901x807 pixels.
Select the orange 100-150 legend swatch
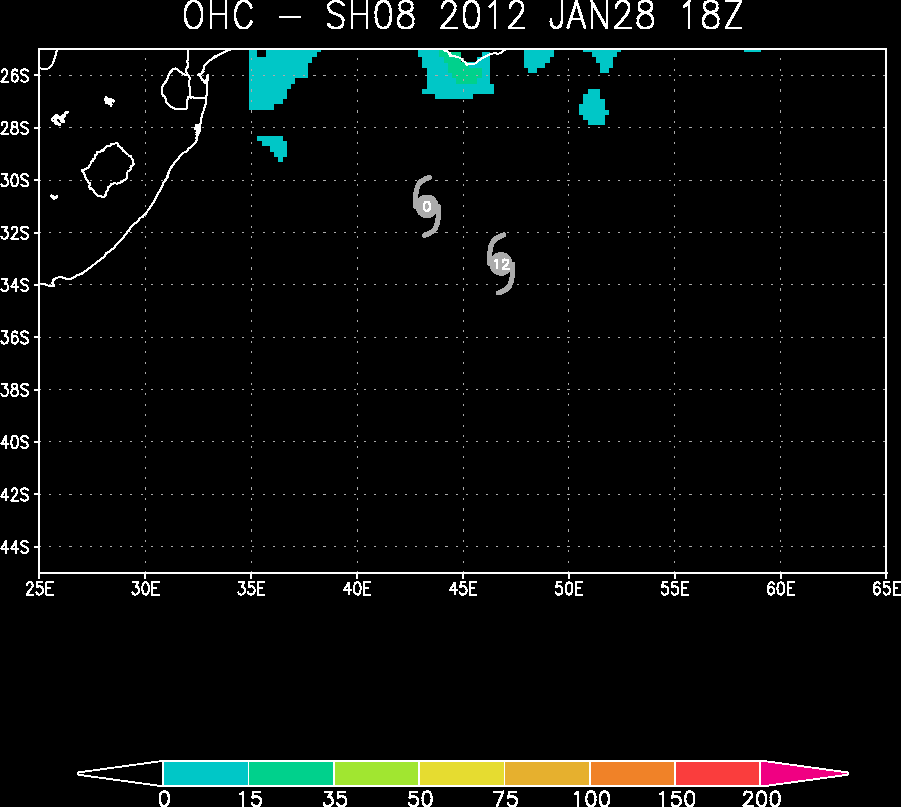click(632, 773)
